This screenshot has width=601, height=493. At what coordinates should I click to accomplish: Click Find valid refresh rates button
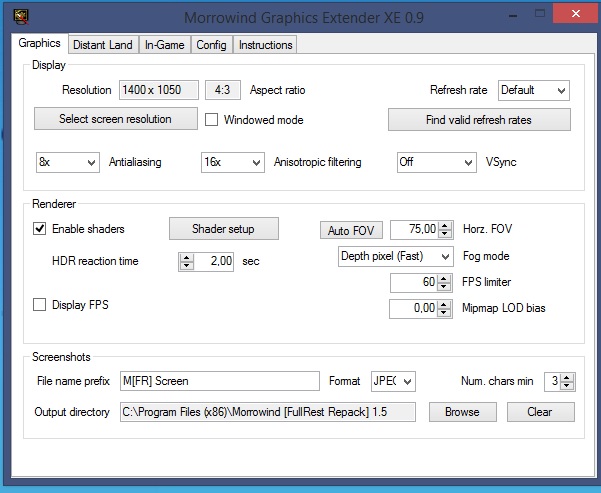click(479, 120)
